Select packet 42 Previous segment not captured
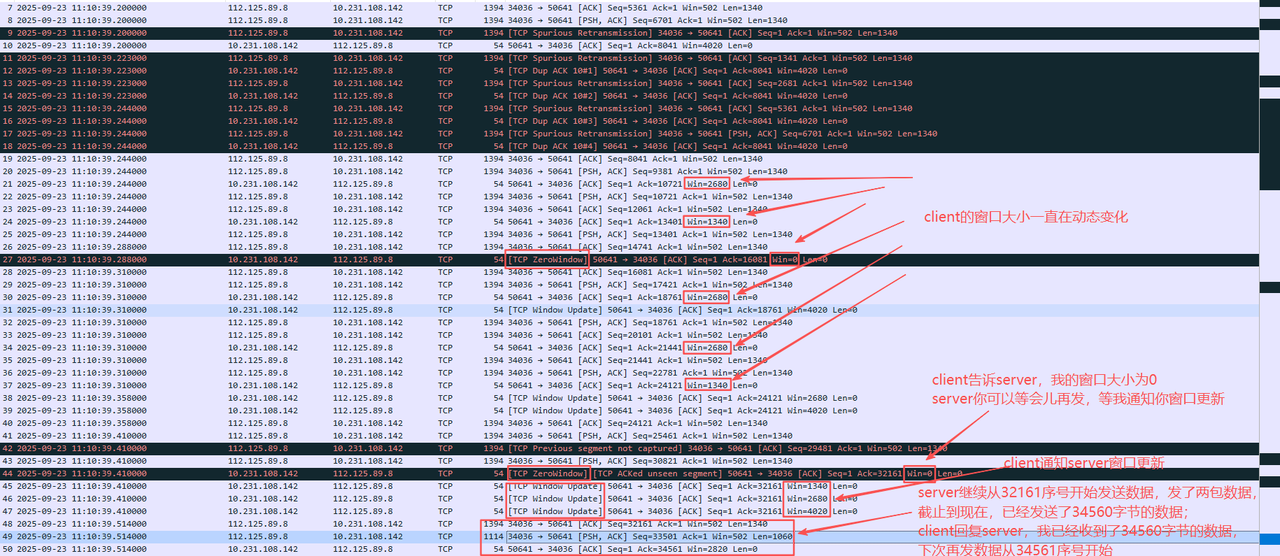This screenshot has height=556, width=1280. click(640, 448)
